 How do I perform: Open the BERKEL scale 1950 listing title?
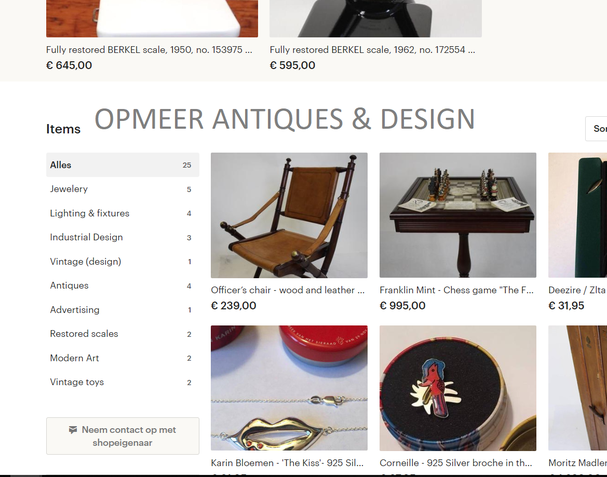point(149,50)
